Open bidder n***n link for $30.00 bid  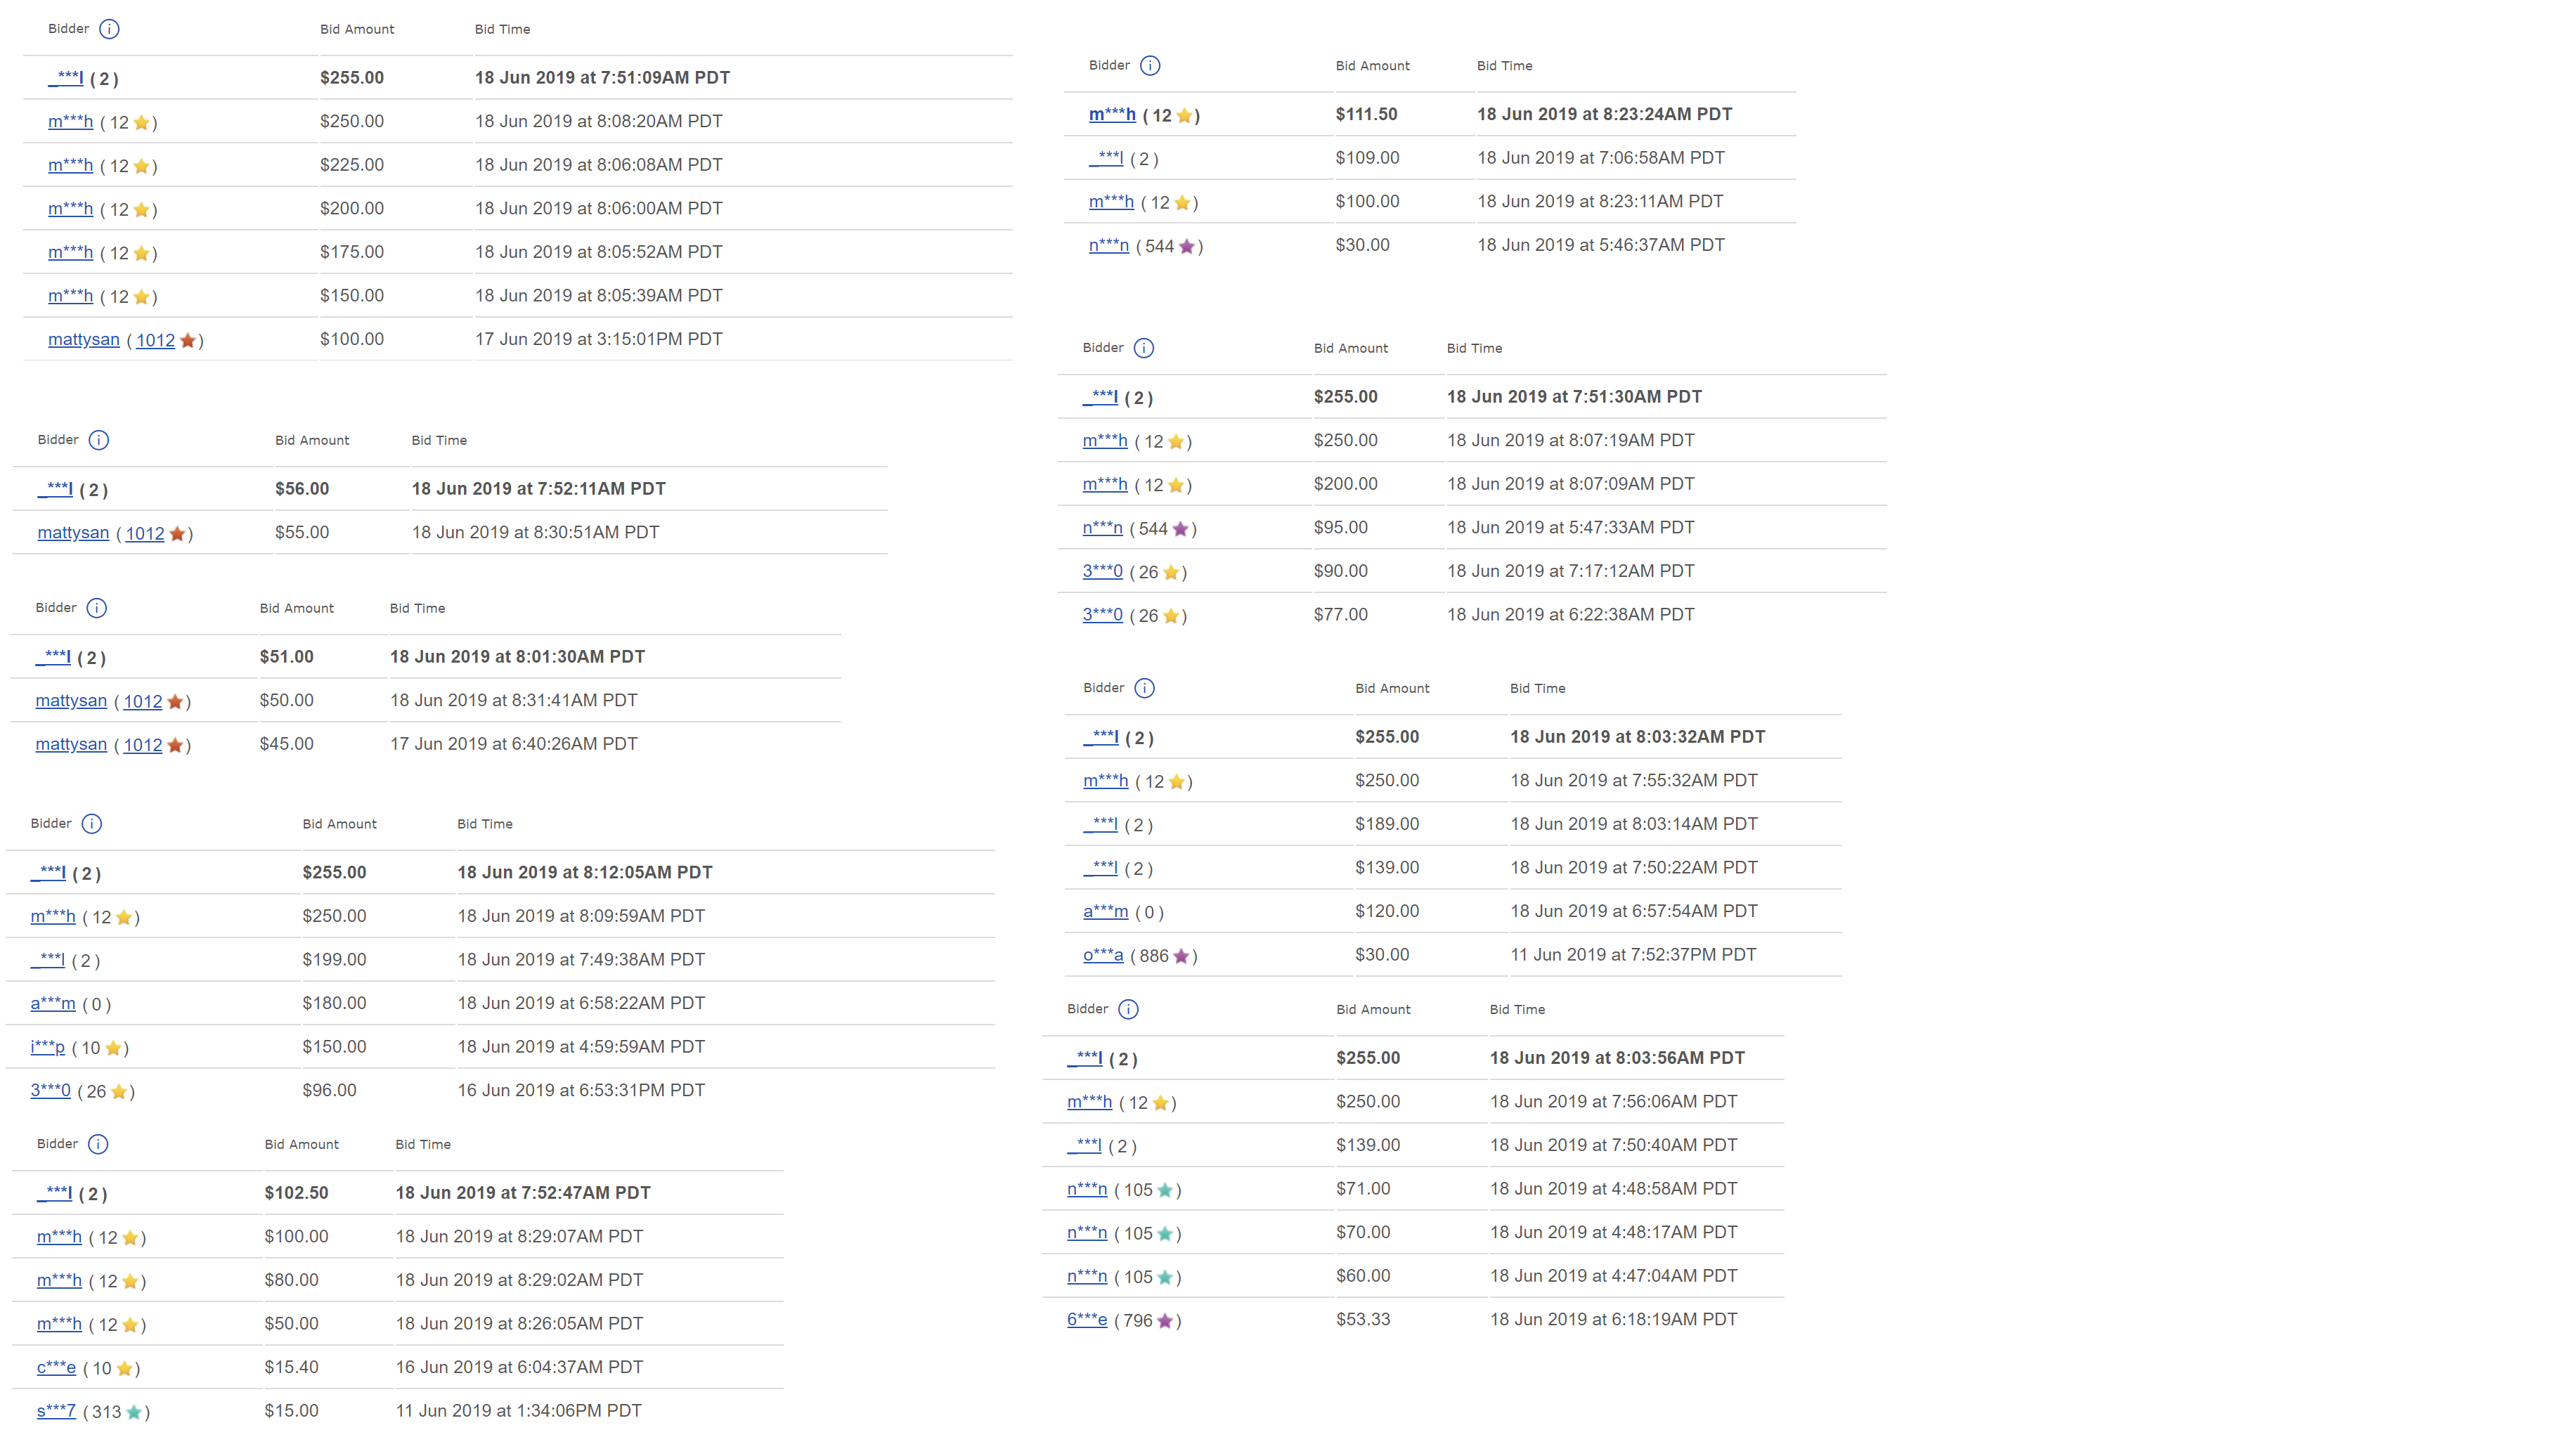pos(1108,245)
